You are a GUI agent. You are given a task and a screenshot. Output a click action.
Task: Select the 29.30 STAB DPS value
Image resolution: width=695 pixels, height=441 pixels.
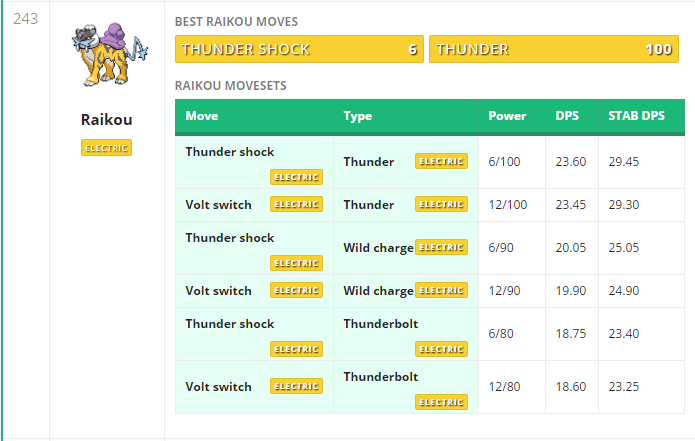point(624,205)
